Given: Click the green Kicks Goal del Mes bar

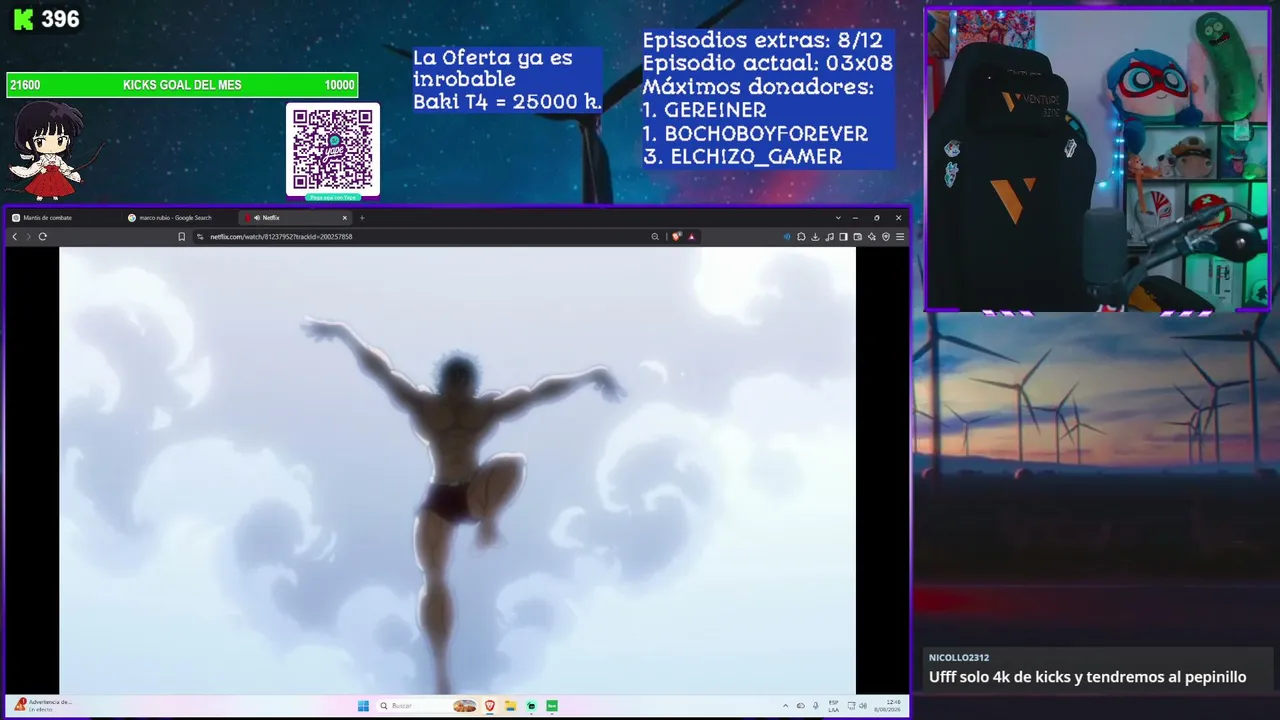Looking at the screenshot, I should (182, 85).
